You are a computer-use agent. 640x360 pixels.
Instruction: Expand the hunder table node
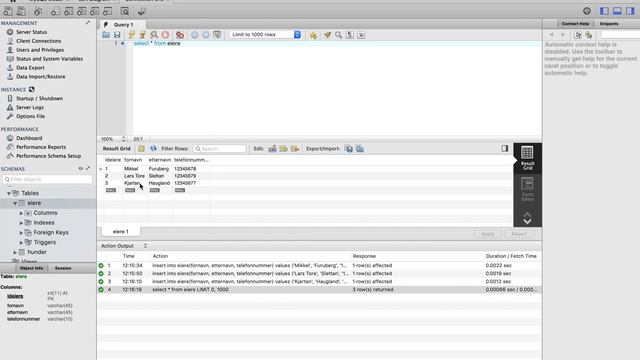(15, 252)
